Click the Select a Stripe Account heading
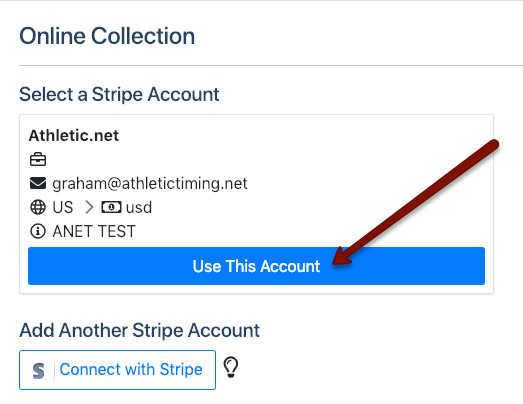Image resolution: width=523 pixels, height=404 pixels. pyautogui.click(x=119, y=94)
